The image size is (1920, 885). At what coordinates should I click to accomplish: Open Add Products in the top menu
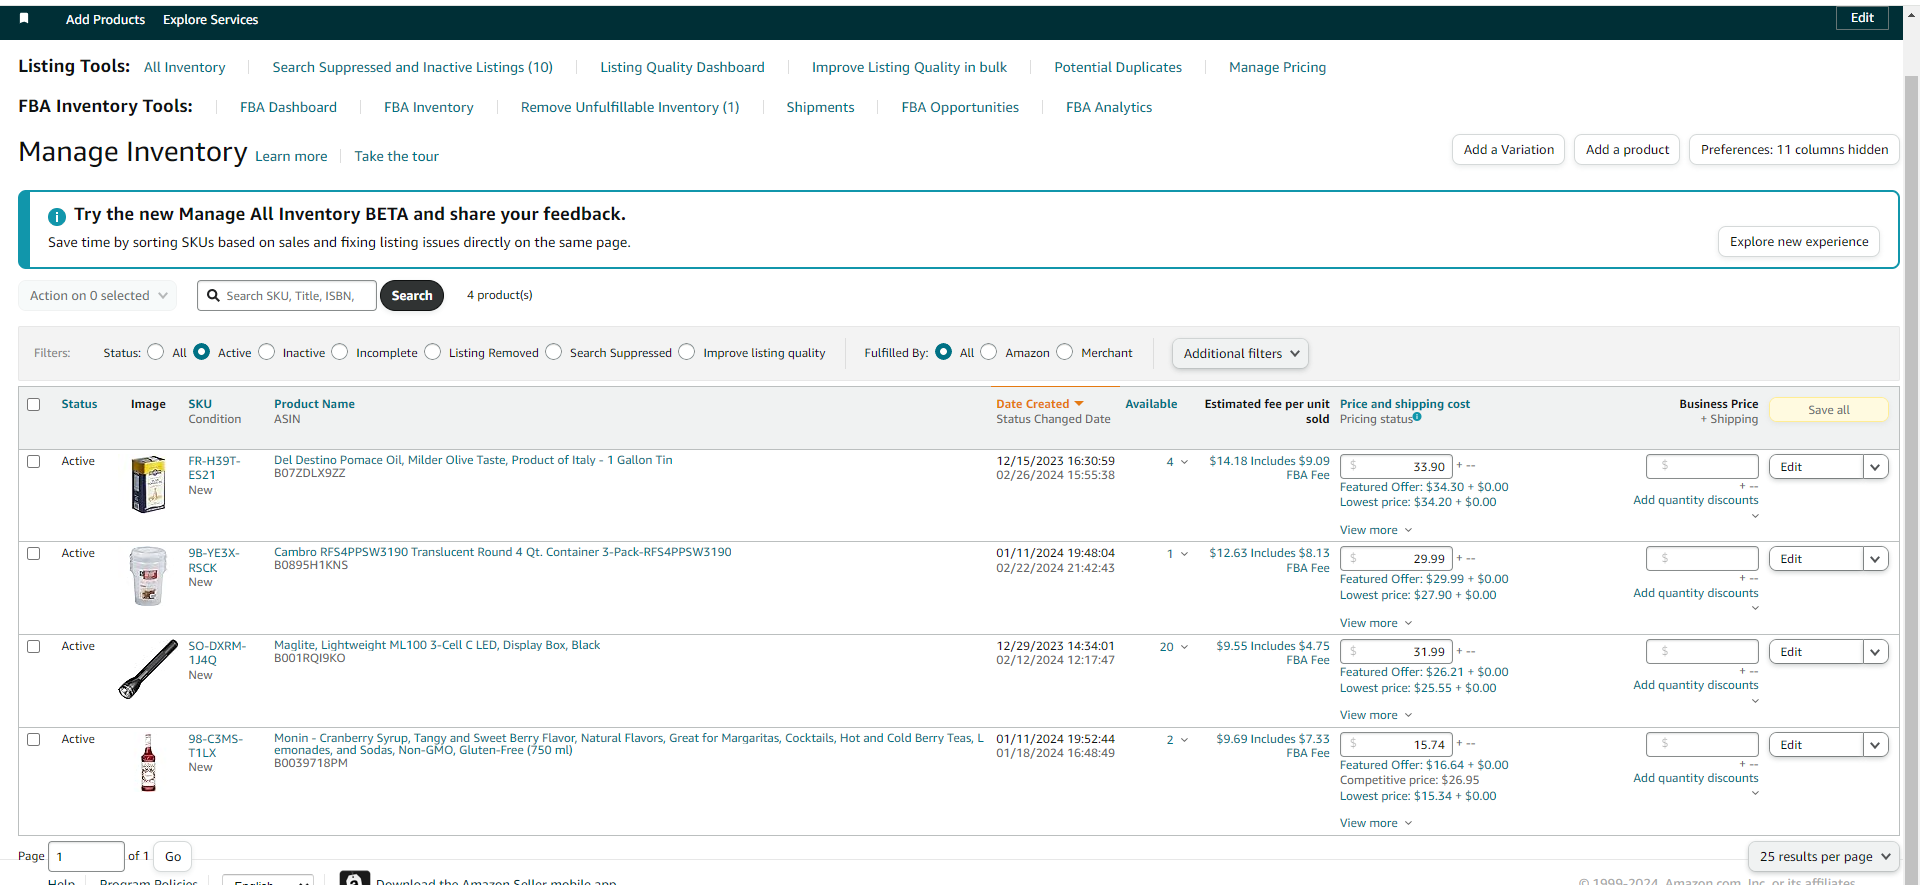click(105, 20)
